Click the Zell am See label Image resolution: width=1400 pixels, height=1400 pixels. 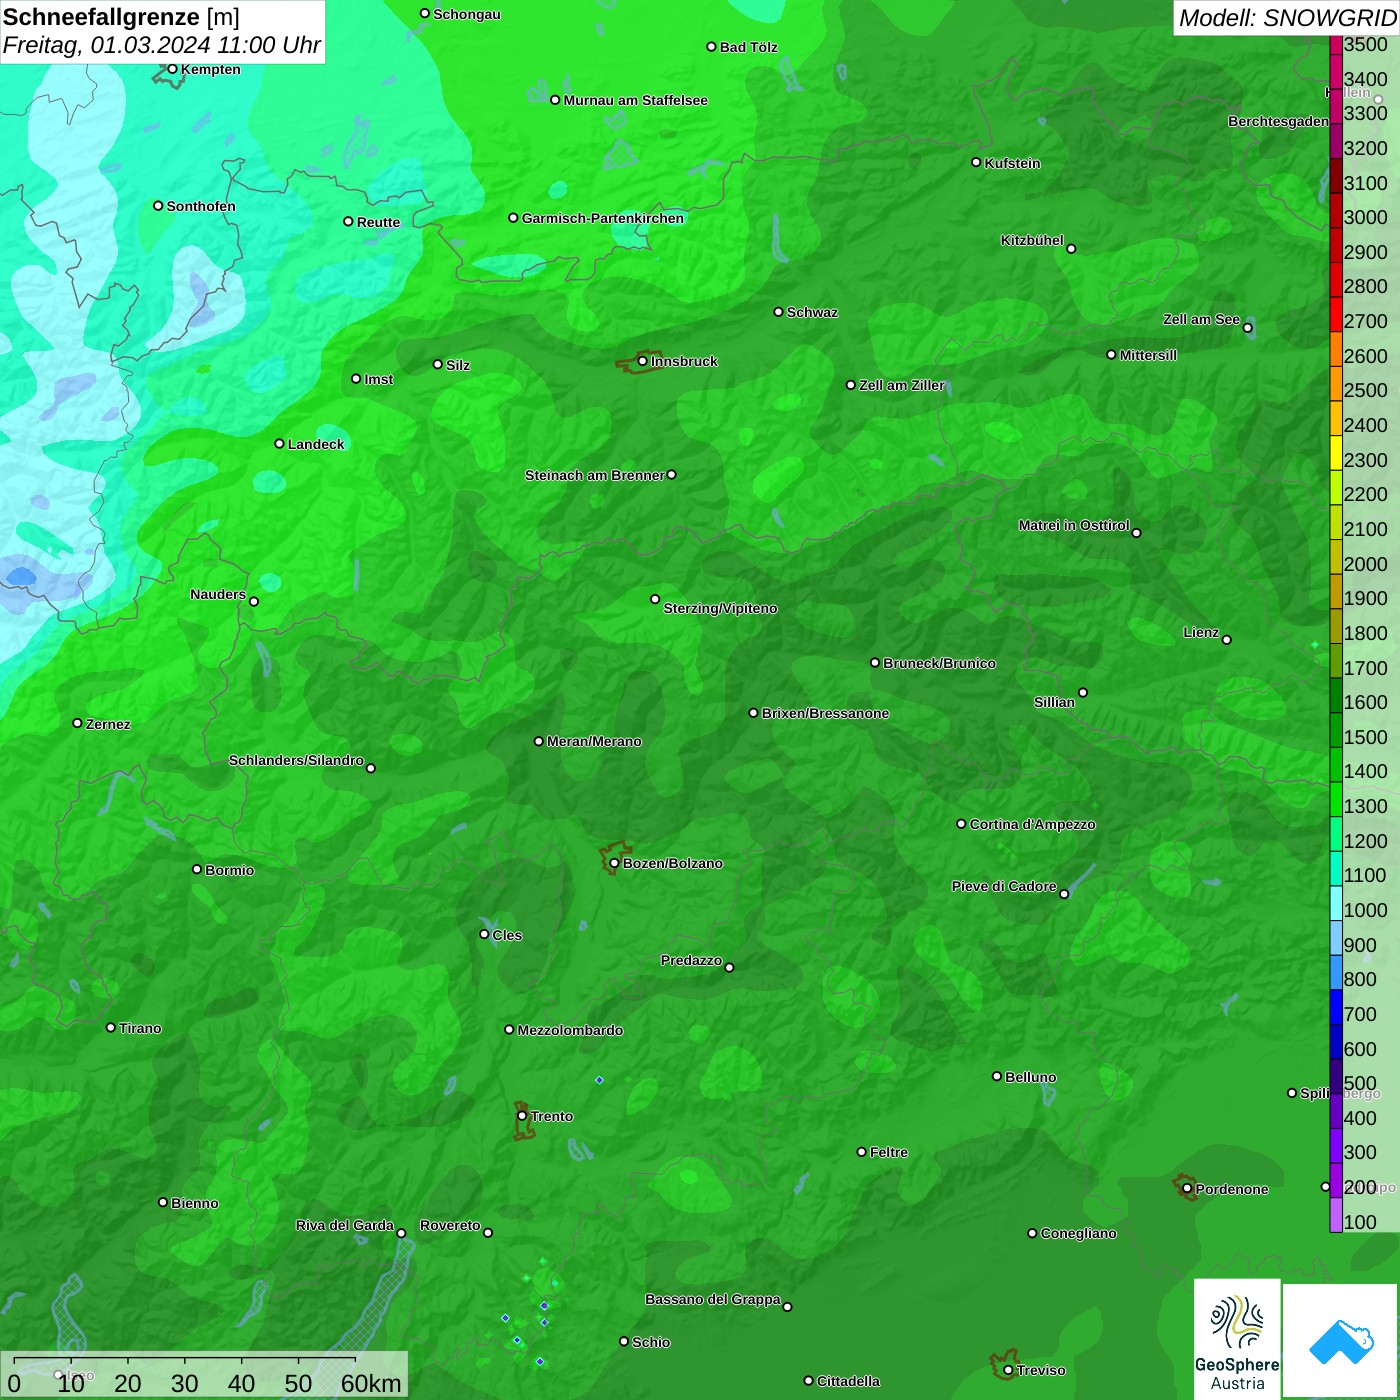coord(1201,319)
